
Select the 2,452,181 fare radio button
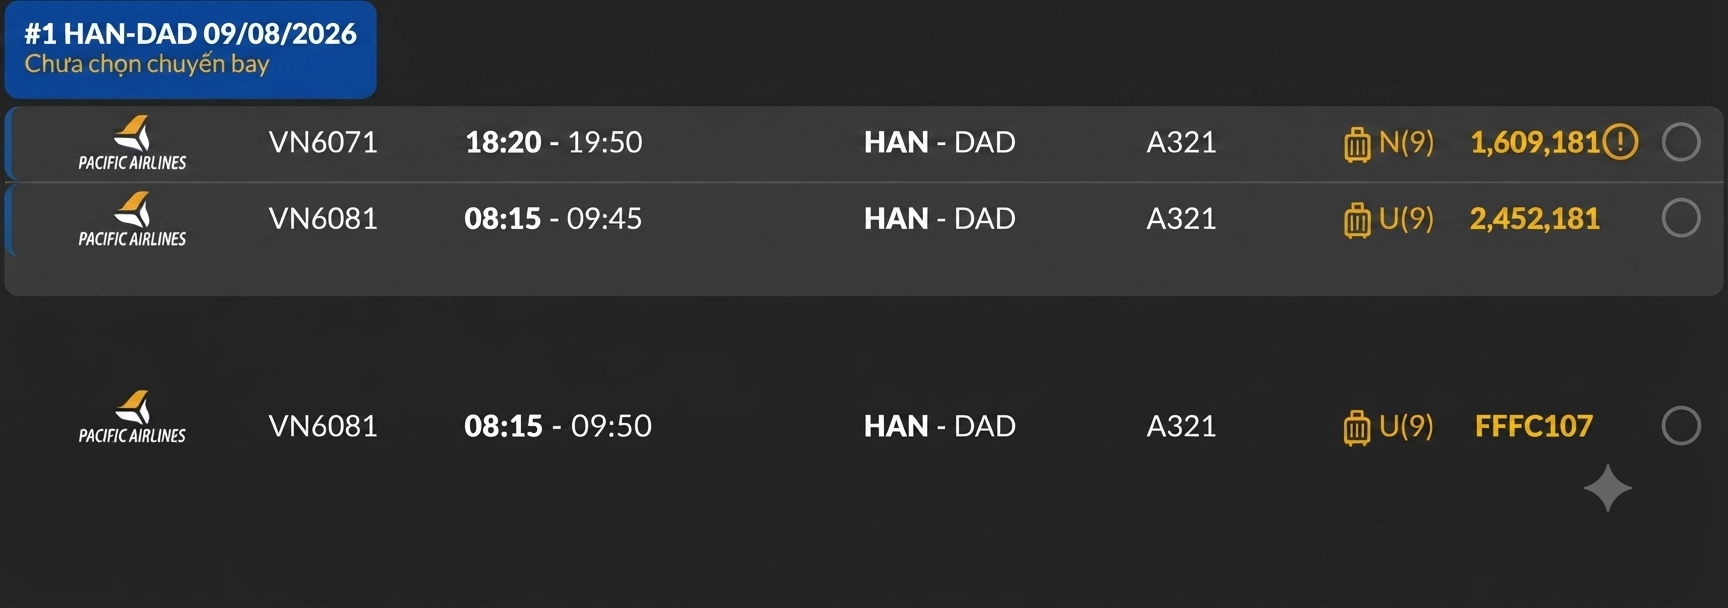1681,218
